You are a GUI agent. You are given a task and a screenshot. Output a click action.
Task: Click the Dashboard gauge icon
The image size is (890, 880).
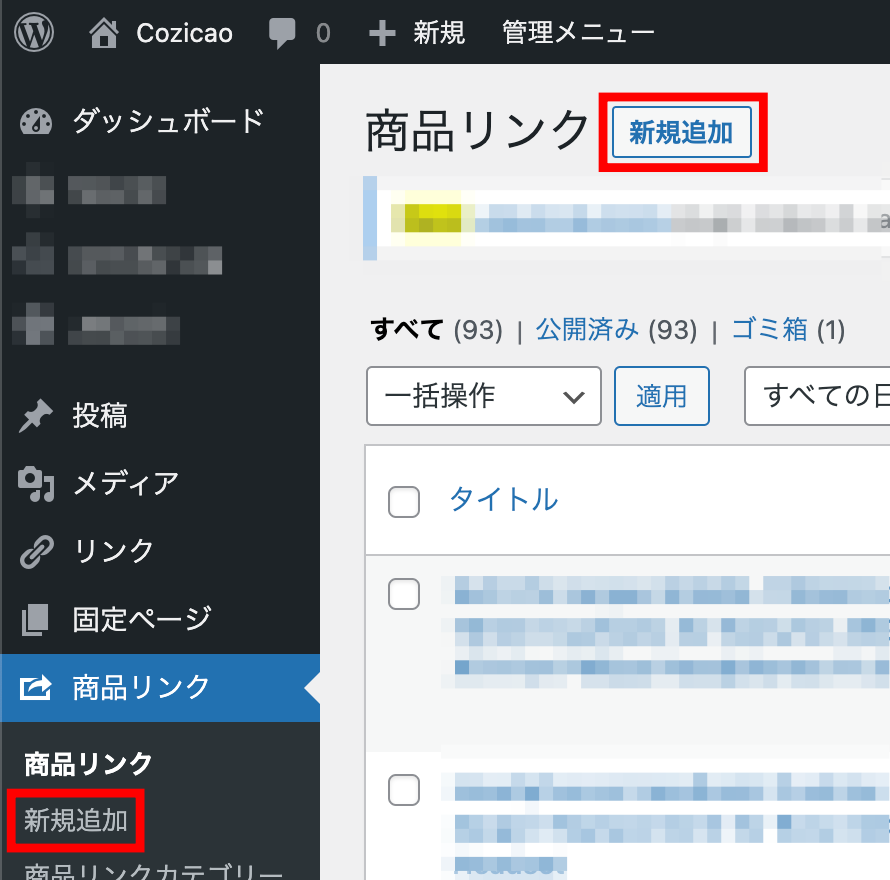36,121
